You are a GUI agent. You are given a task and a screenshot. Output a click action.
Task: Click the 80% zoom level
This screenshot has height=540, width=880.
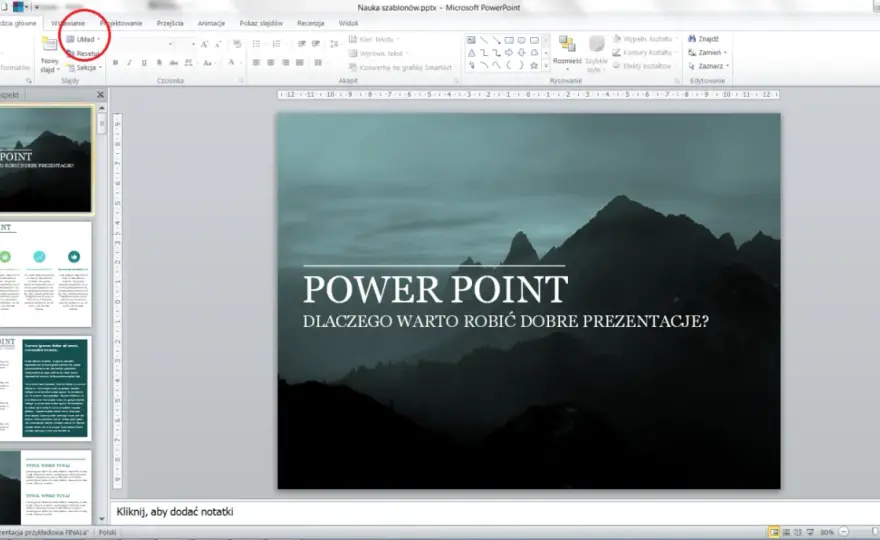(x=827, y=532)
